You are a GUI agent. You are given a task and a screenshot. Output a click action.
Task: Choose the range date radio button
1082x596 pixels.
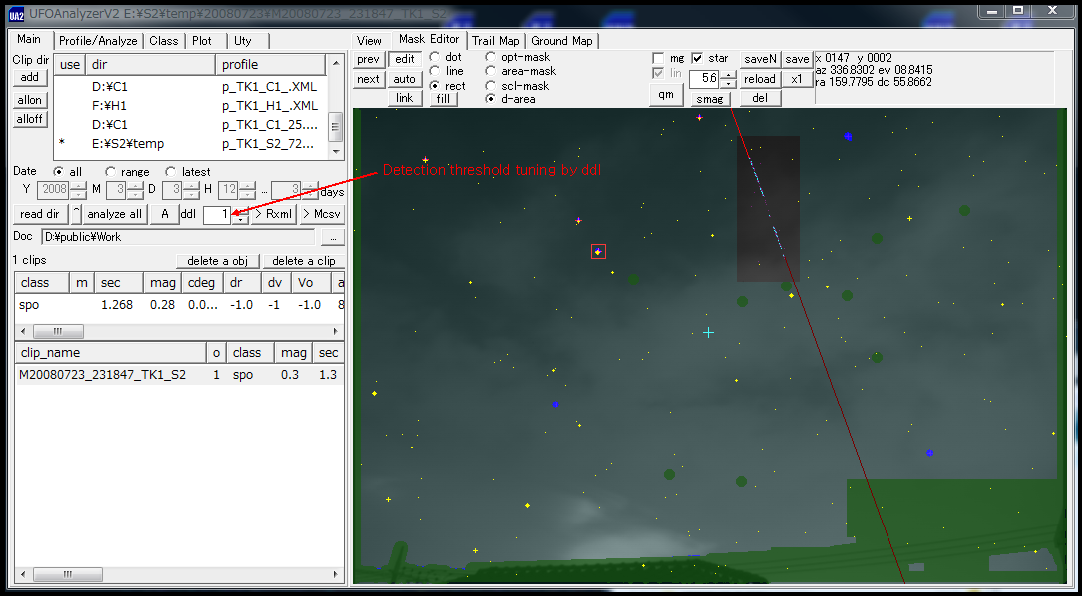point(110,172)
